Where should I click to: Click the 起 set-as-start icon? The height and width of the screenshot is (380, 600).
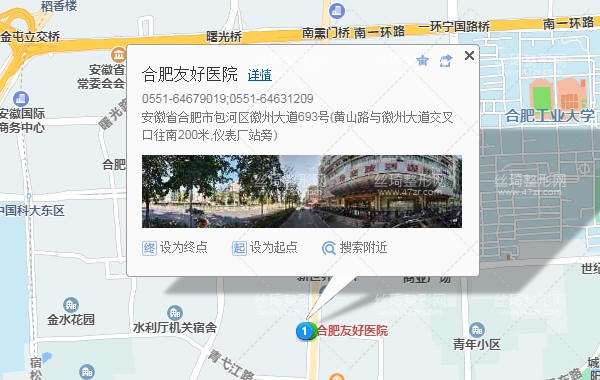pyautogui.click(x=239, y=248)
